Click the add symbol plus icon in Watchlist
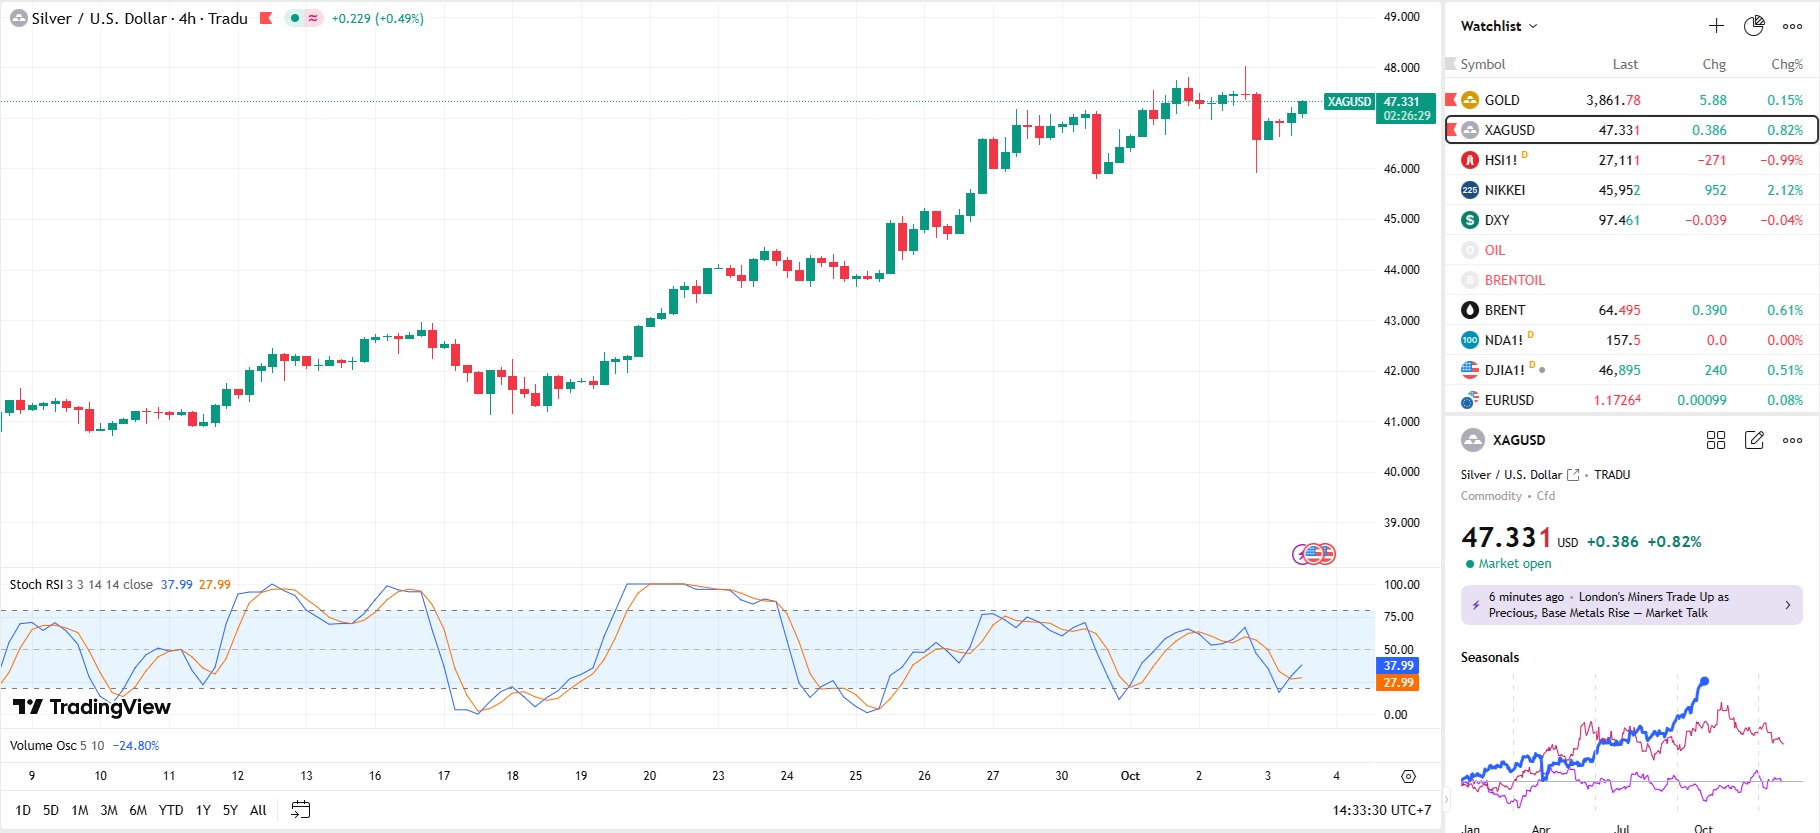This screenshot has width=1820, height=833. (x=1716, y=26)
